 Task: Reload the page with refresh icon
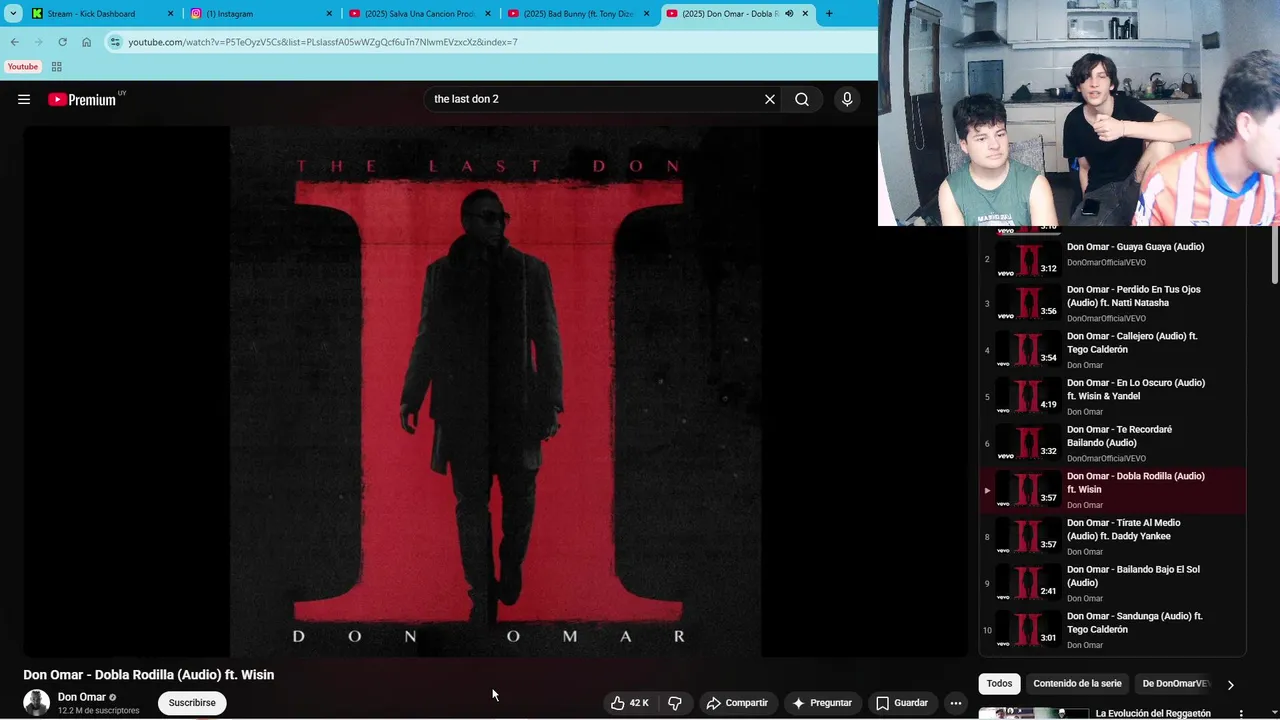62,42
